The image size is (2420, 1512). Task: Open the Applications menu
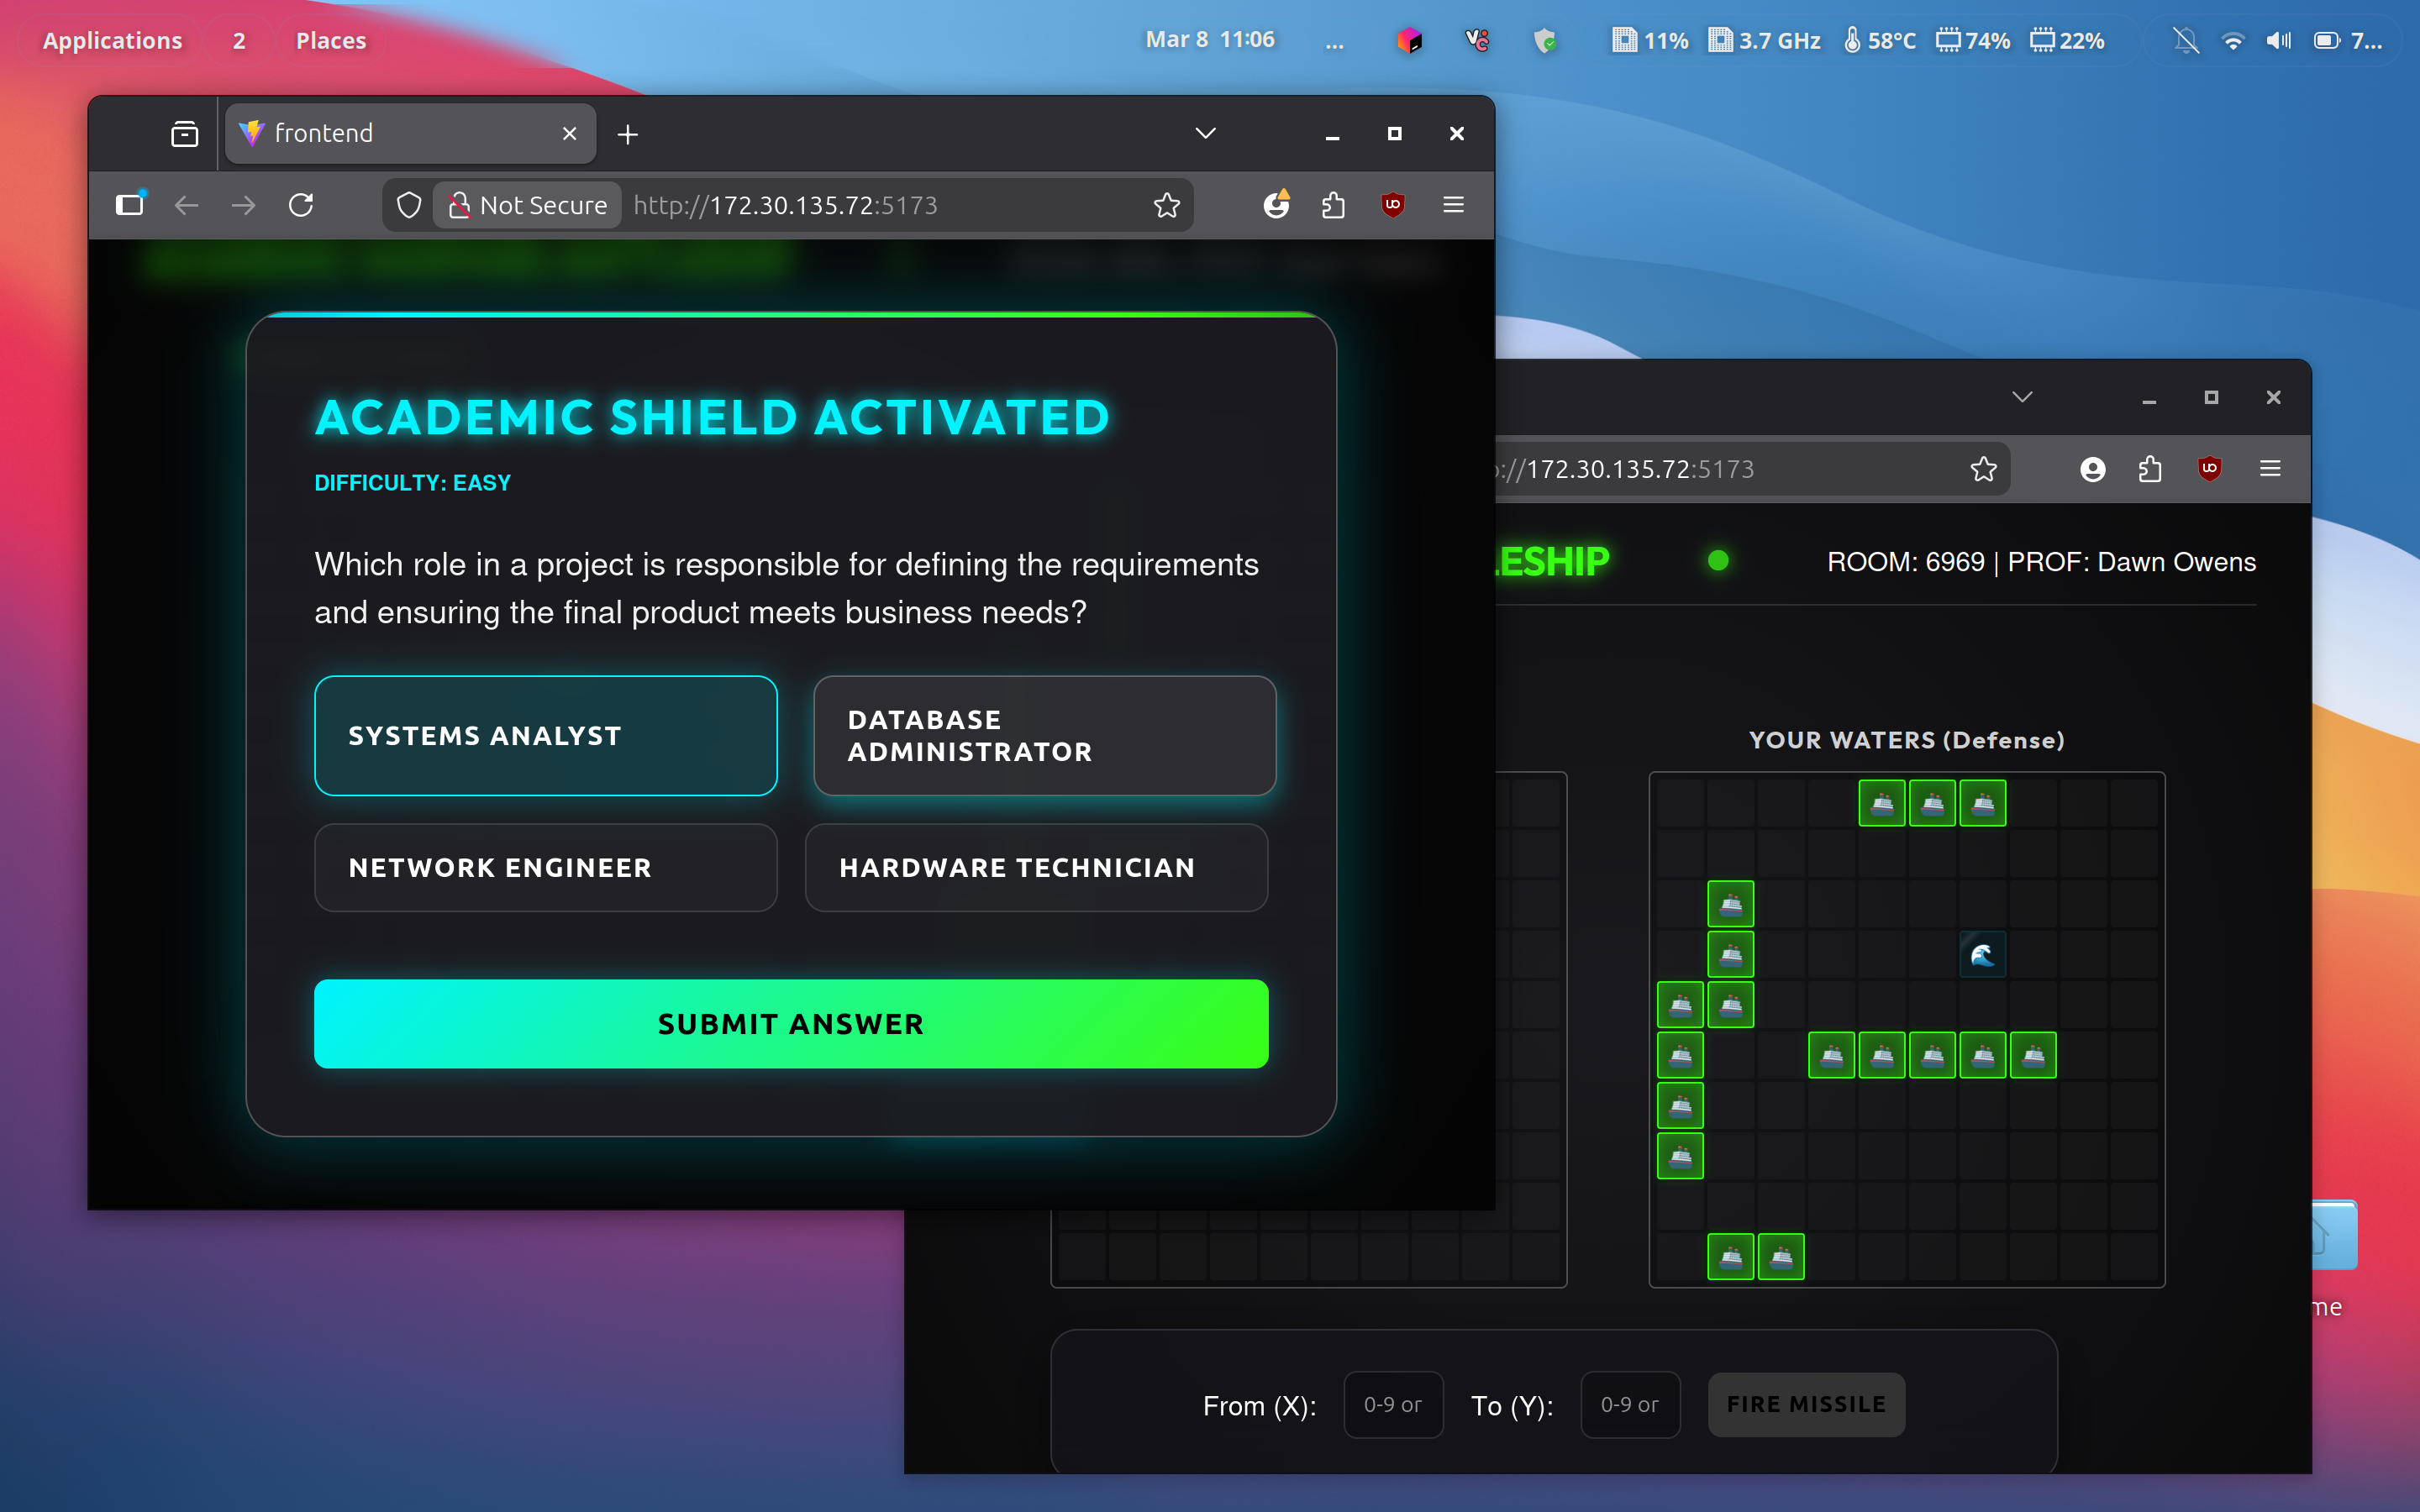pyautogui.click(x=112, y=41)
